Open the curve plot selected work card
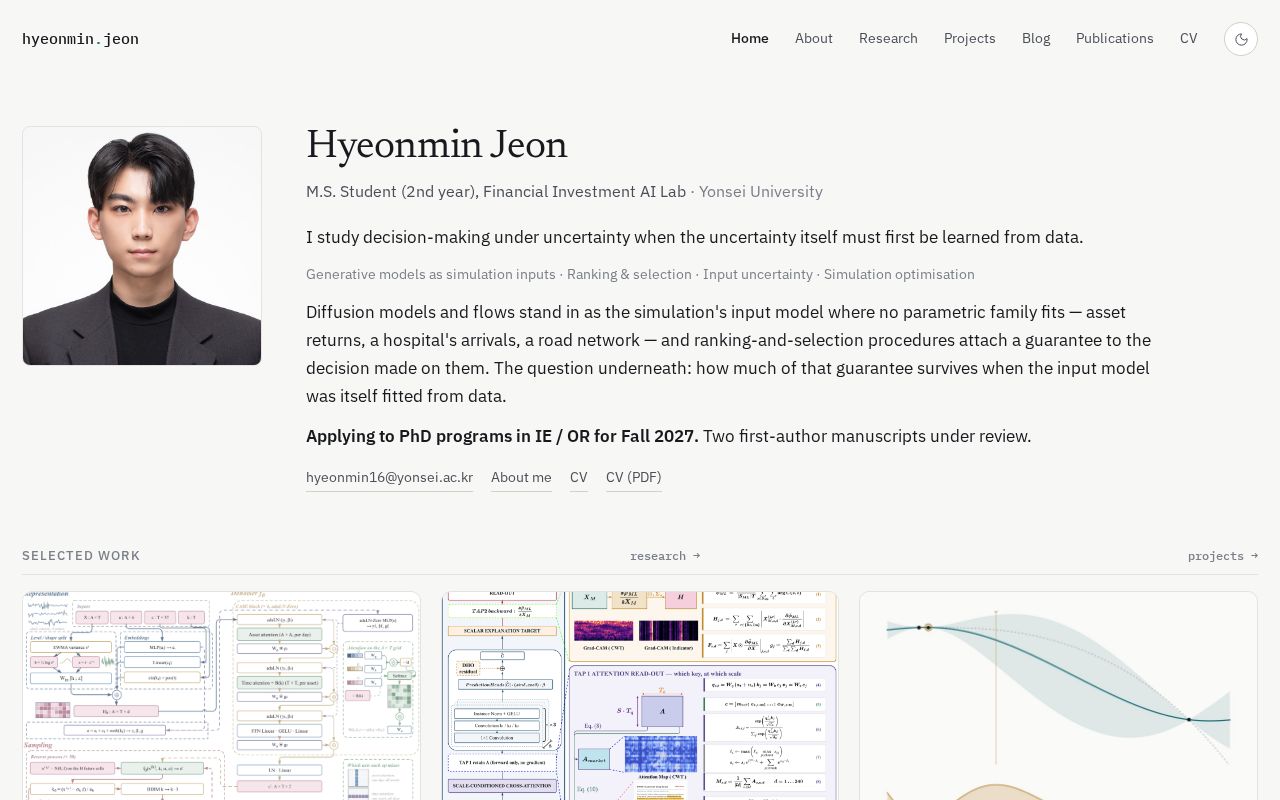 1058,696
